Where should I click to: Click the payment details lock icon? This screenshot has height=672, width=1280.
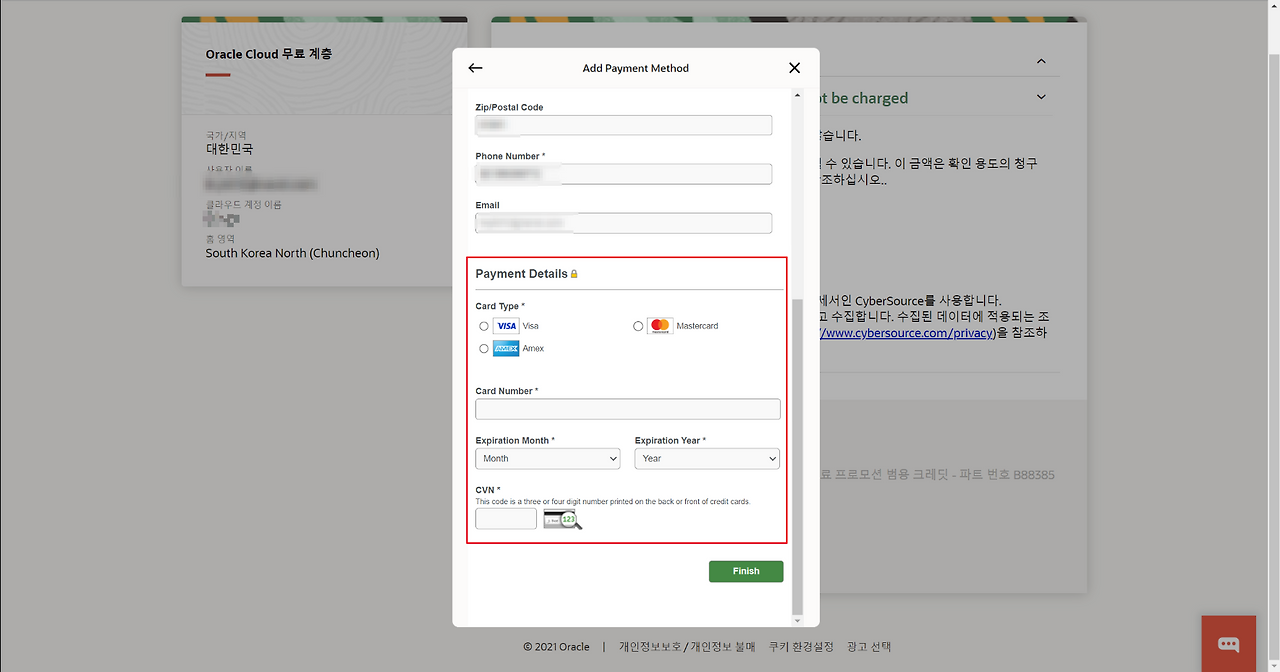click(x=574, y=274)
